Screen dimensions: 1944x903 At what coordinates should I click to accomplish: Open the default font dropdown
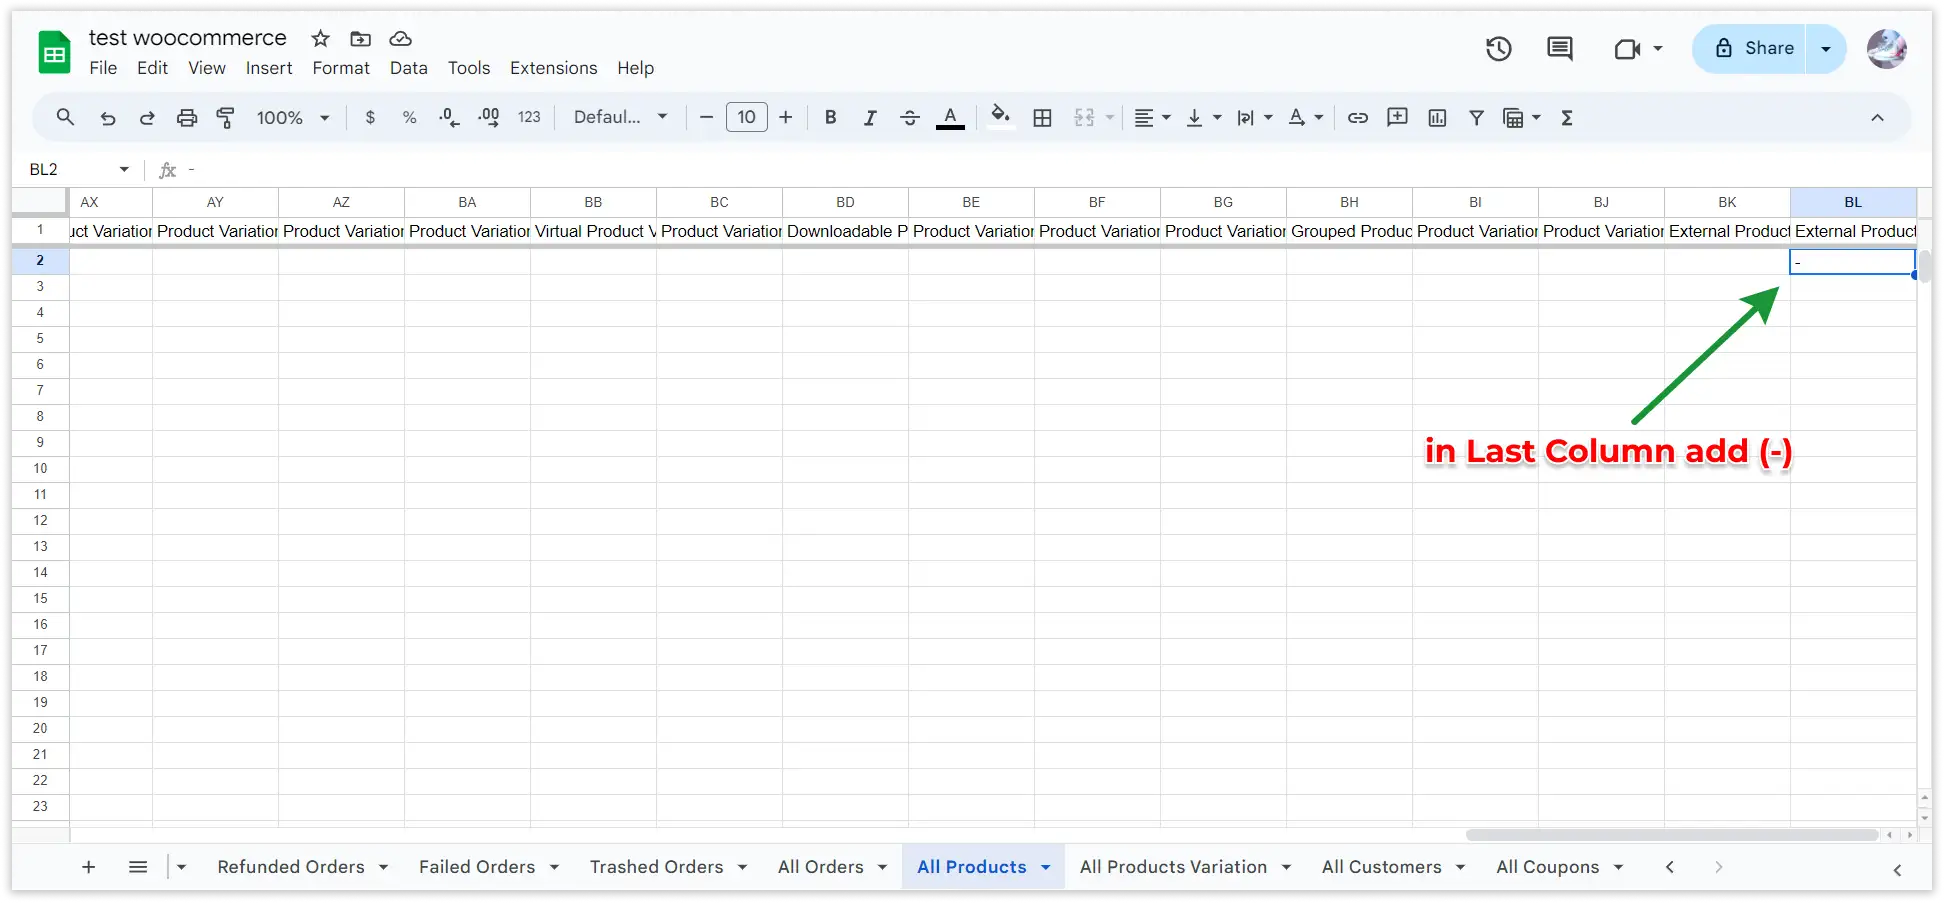(620, 118)
